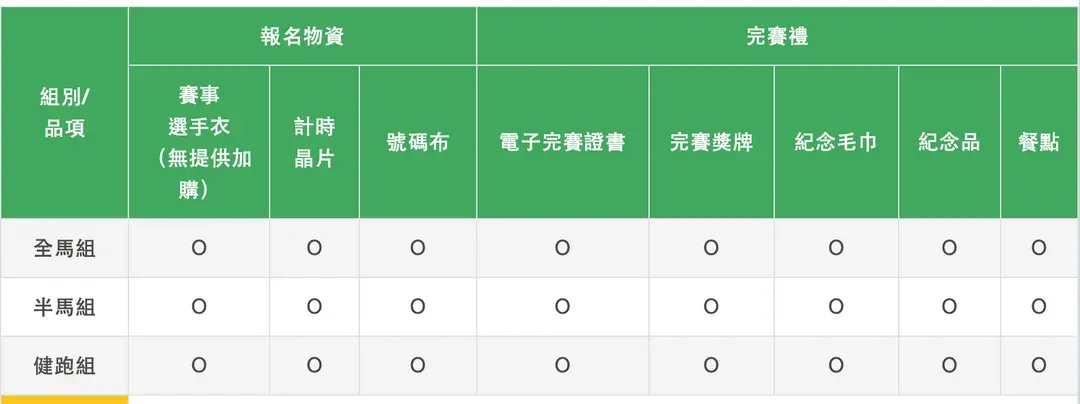
Task: Click the 健跑組 紀念毛巾 cell
Action: (x=836, y=365)
